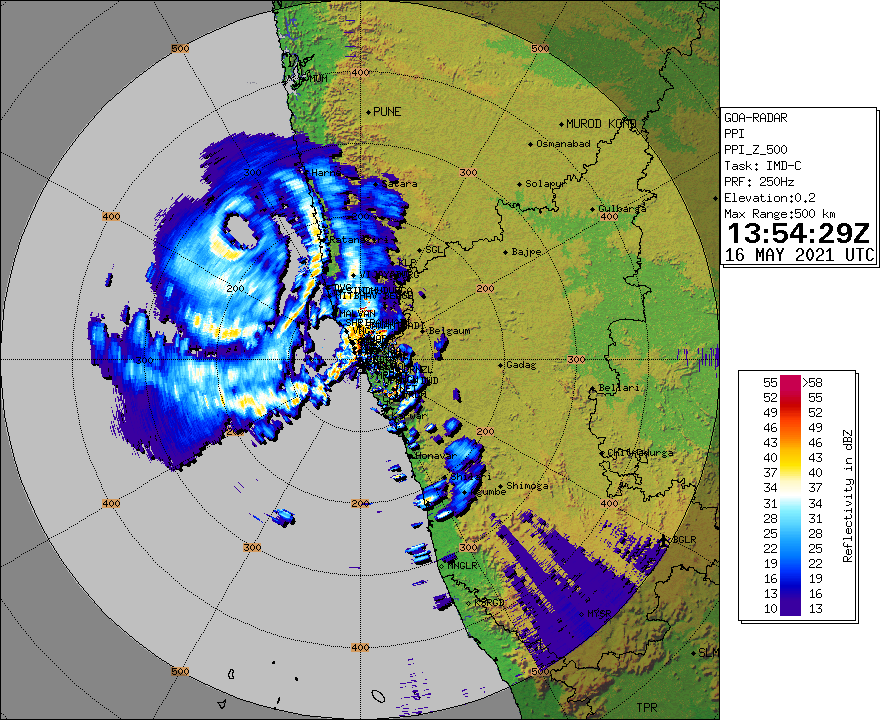Click the Satara city label
Viewport: 880px width, 720px height.
point(399,184)
